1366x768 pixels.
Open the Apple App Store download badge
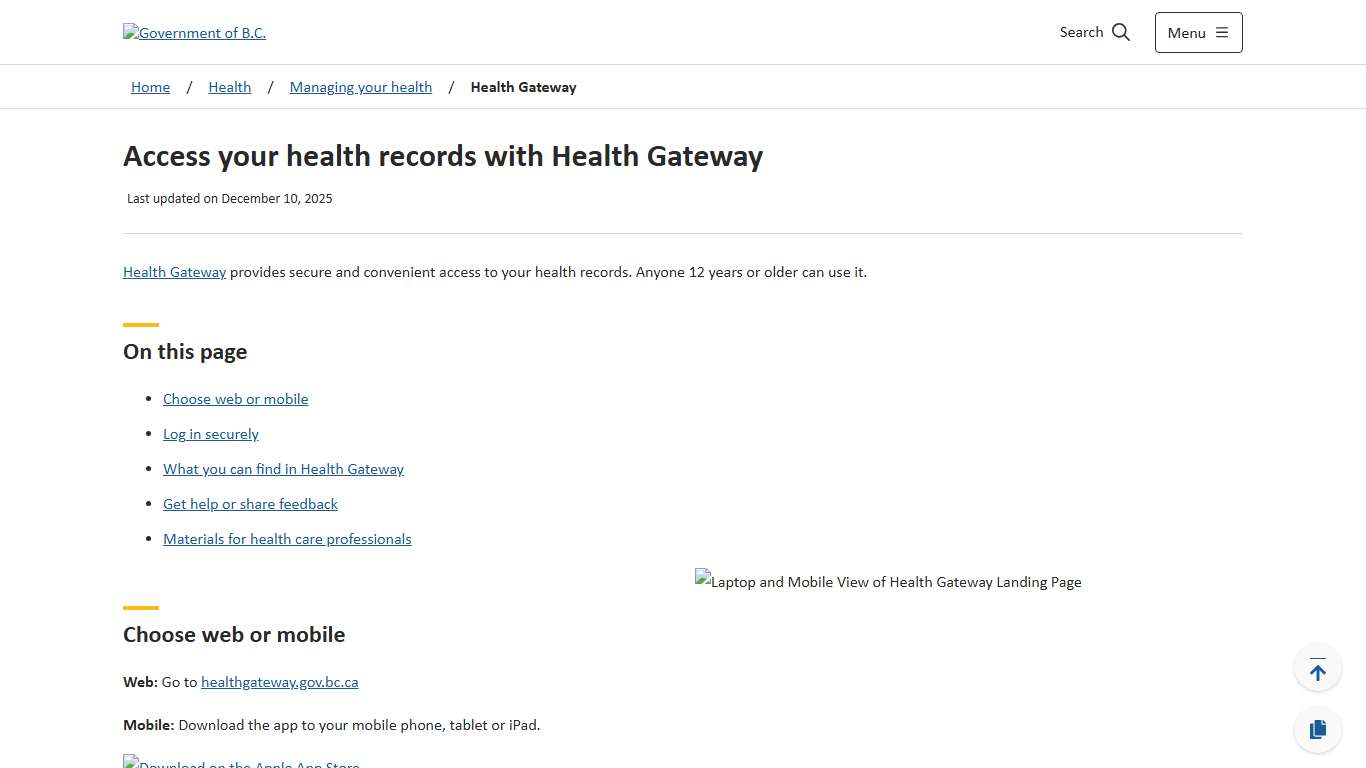pos(240,762)
